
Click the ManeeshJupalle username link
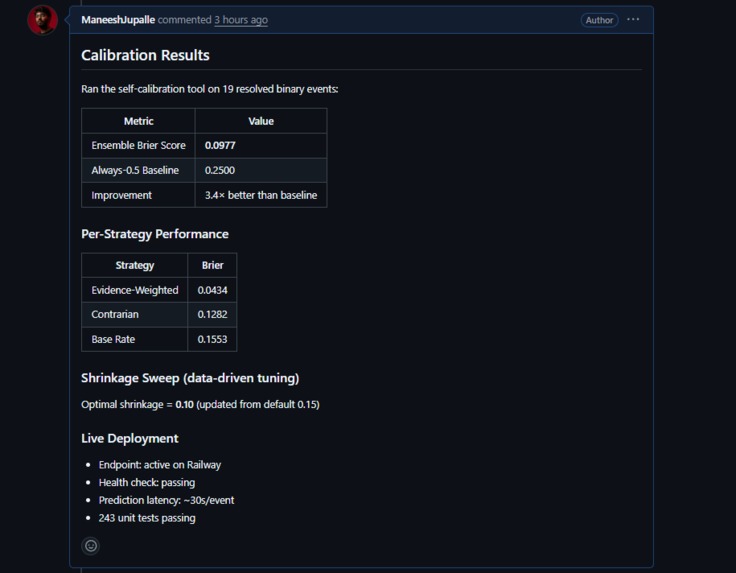point(118,20)
